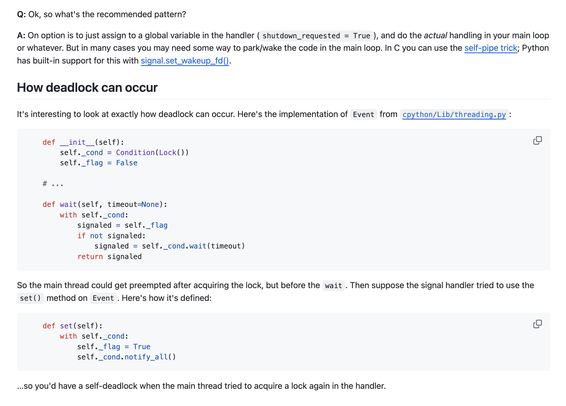Click the inline 'set()' code snippet
This screenshot has width=566, height=406.
(30, 298)
